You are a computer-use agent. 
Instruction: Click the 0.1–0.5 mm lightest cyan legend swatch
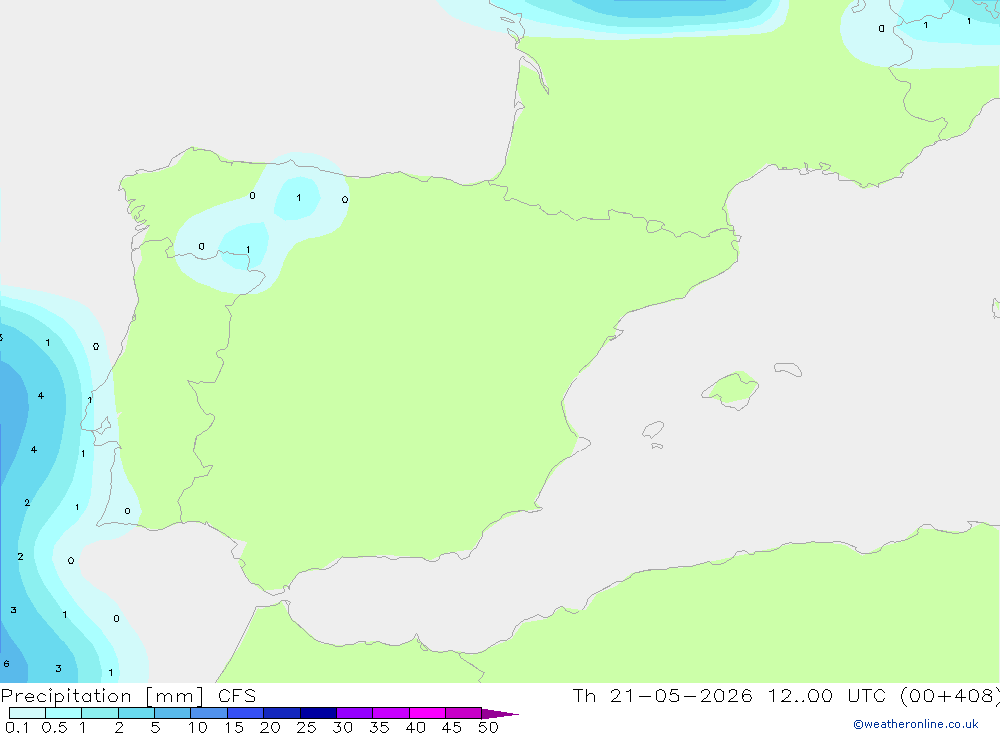(27, 713)
